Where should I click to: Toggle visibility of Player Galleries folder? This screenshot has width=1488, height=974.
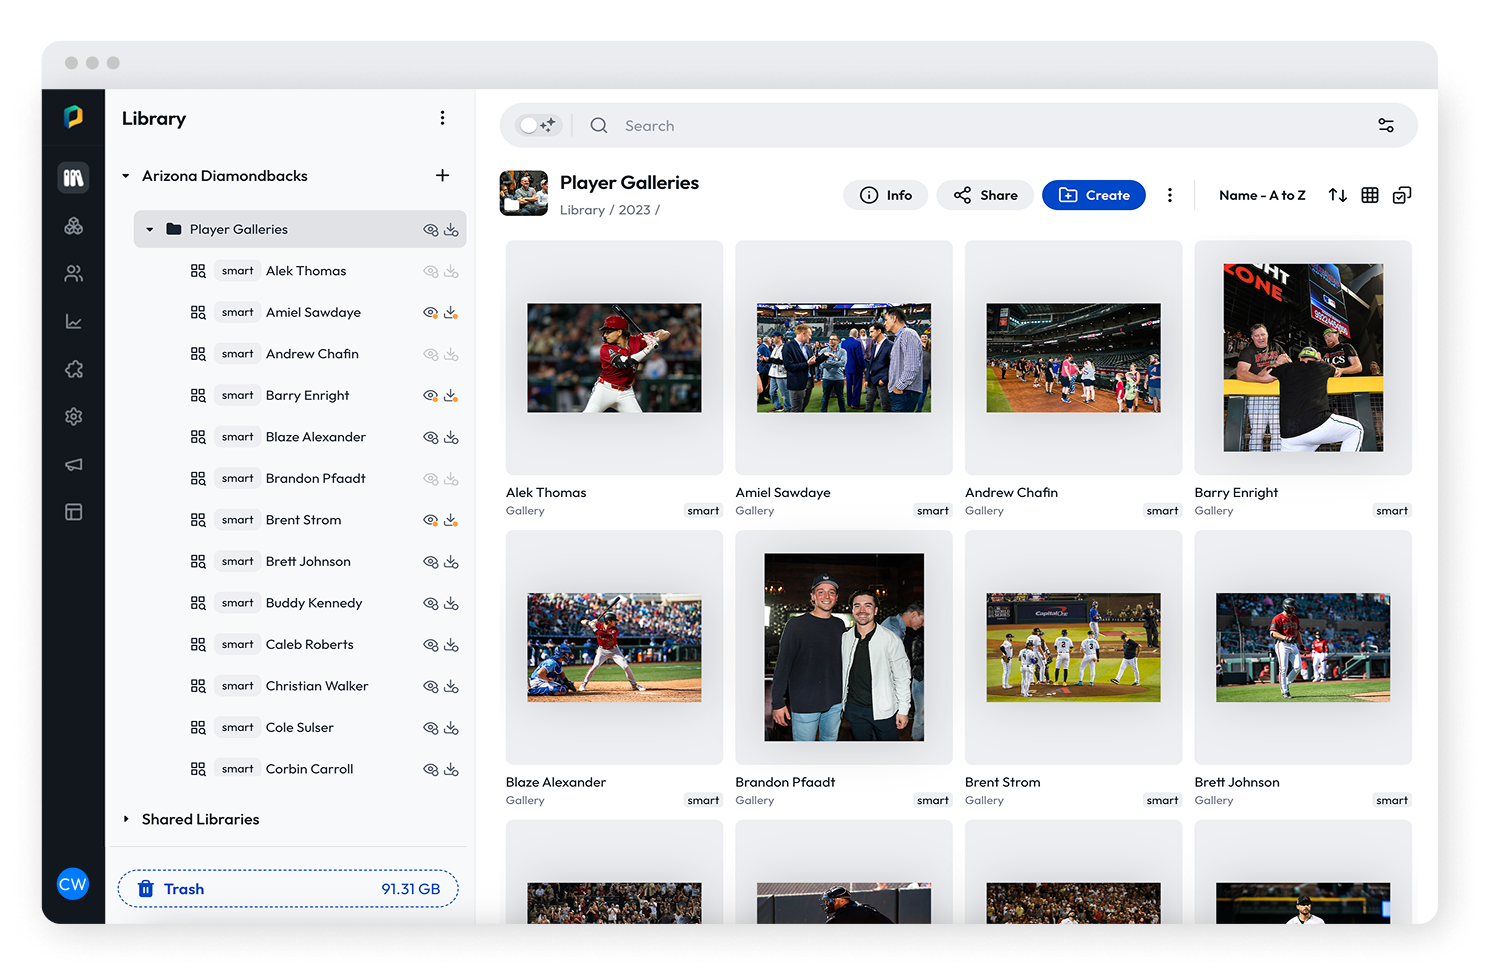(x=431, y=230)
